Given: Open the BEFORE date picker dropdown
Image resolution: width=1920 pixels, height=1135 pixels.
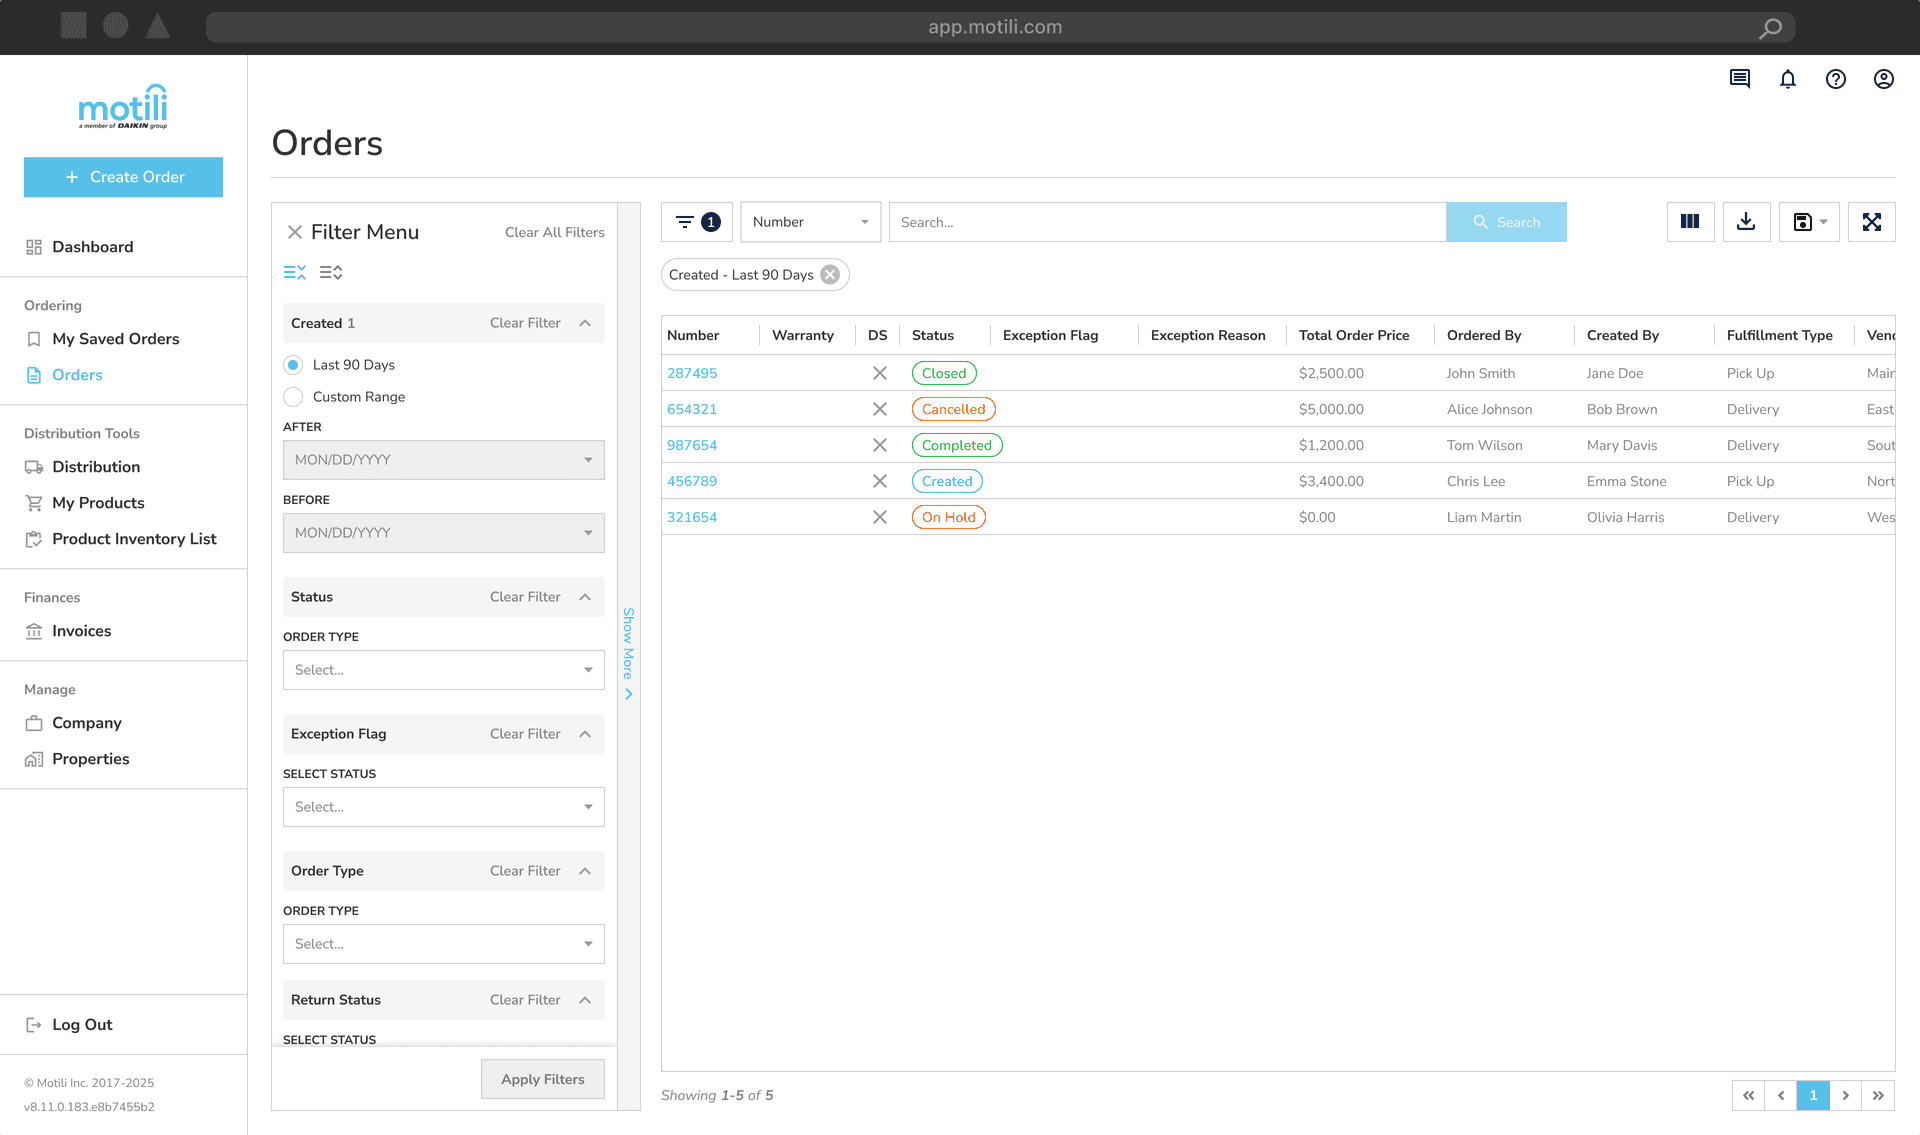Looking at the screenshot, I should click(x=444, y=533).
